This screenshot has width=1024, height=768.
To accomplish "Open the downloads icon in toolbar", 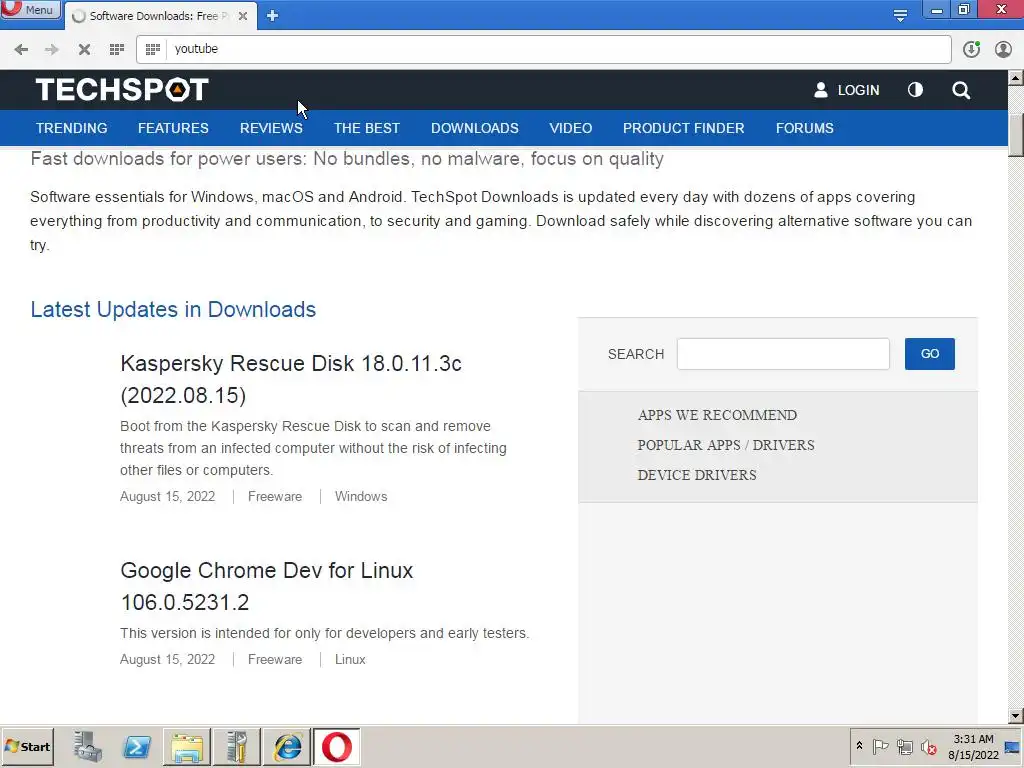I will (x=971, y=49).
